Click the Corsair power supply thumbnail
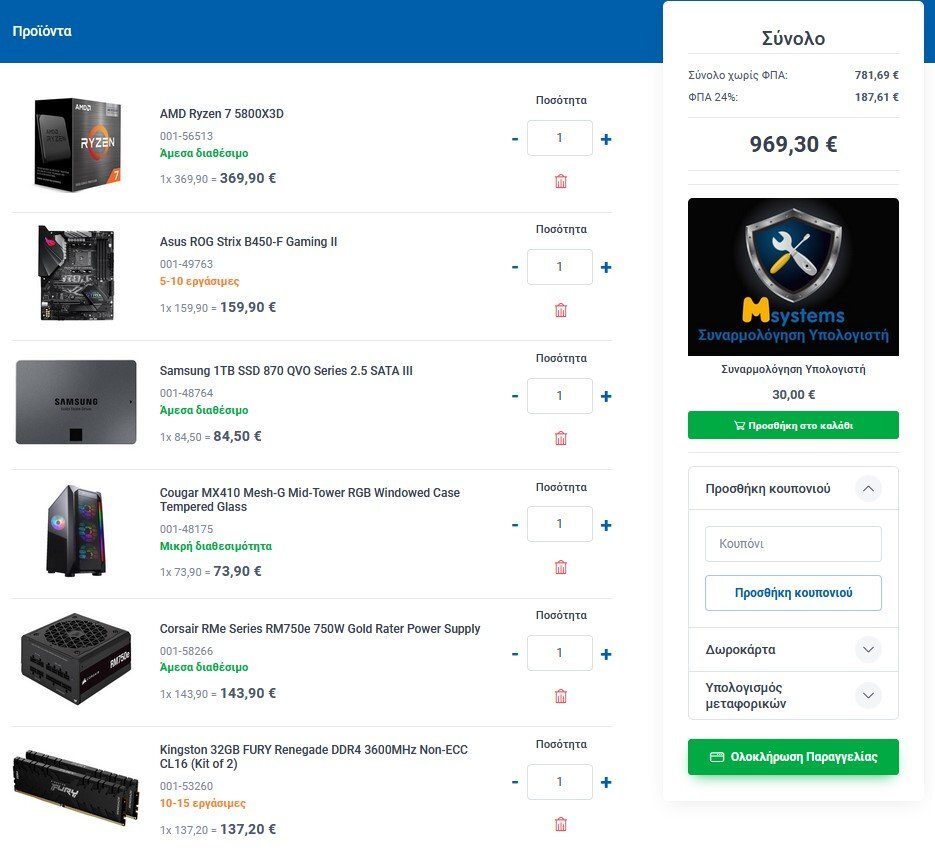The height and width of the screenshot is (854, 935). coord(76,658)
